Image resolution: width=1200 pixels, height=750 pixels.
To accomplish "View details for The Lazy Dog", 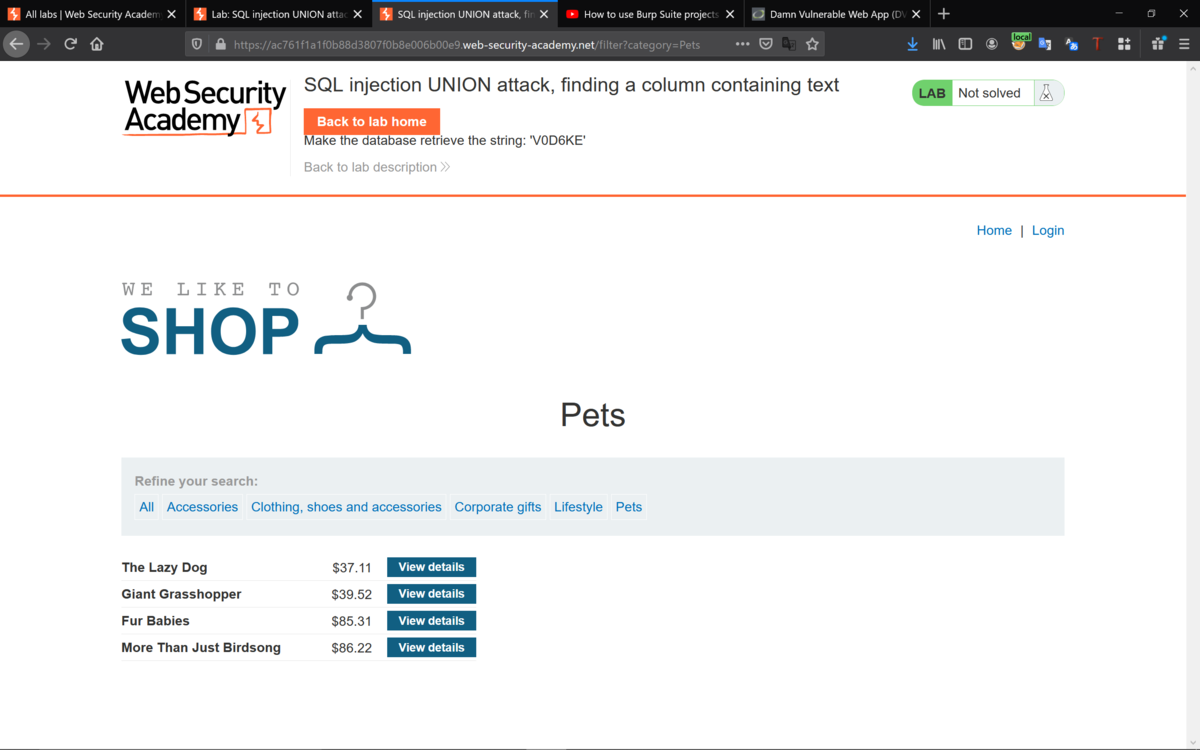I will pos(431,567).
